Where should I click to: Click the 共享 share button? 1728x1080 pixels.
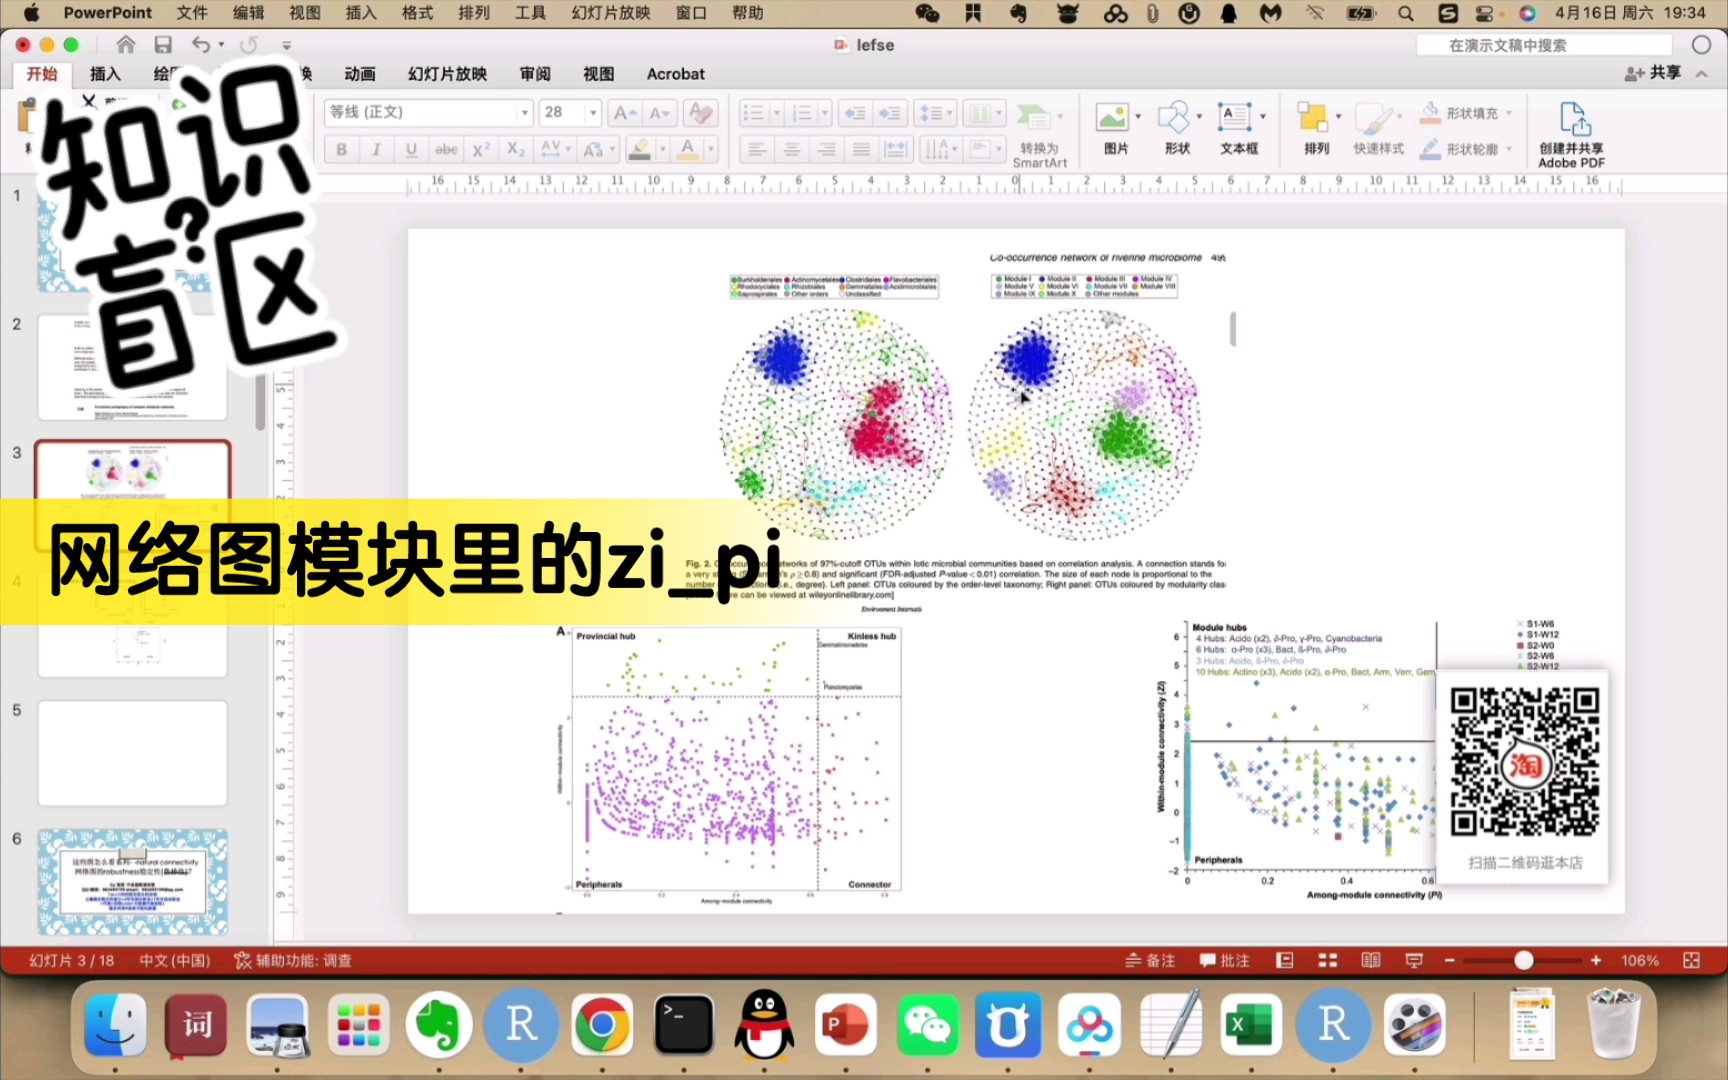point(1653,73)
